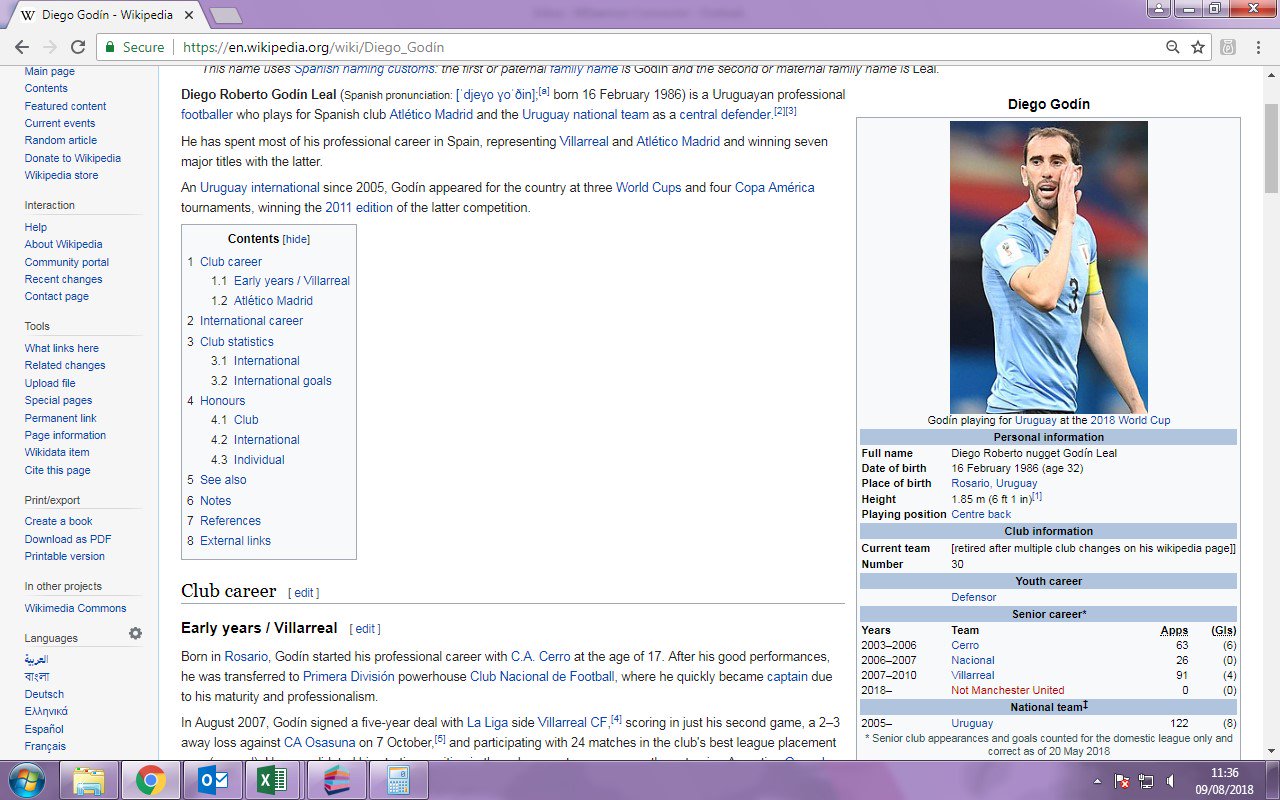The height and width of the screenshot is (800, 1280).
Task: Switch to the Español language version
Action: [x=45, y=729]
